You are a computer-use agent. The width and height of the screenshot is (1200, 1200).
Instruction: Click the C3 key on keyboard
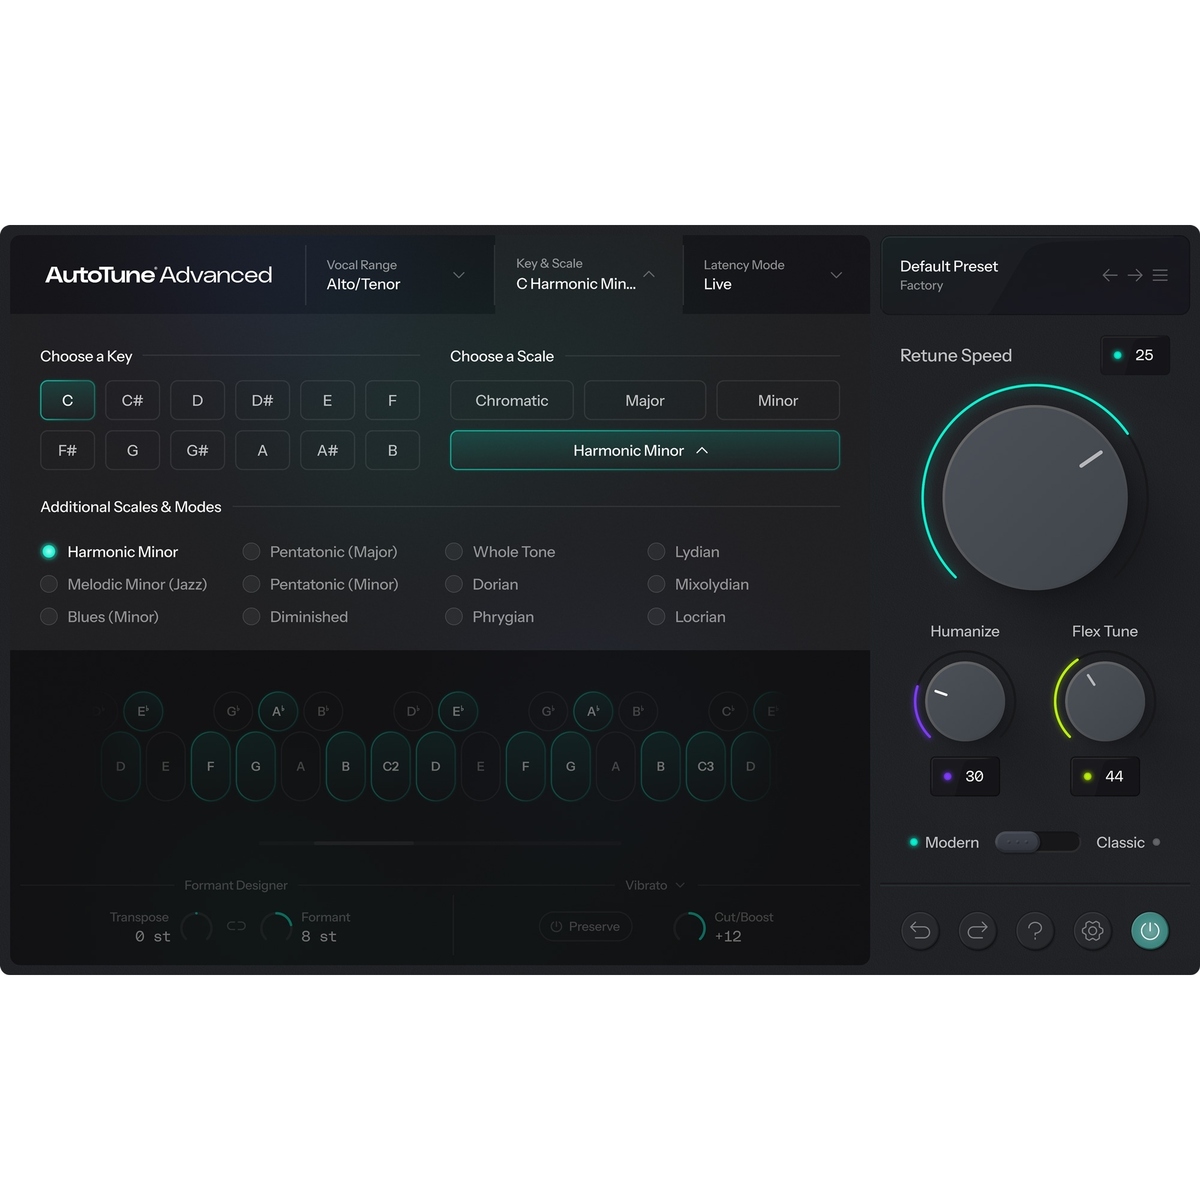706,766
